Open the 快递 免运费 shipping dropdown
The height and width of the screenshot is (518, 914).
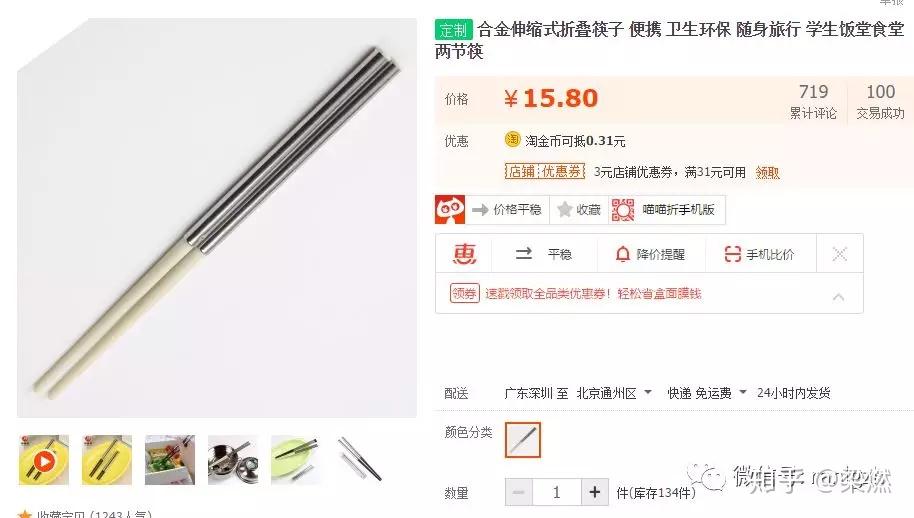[x=706, y=393]
